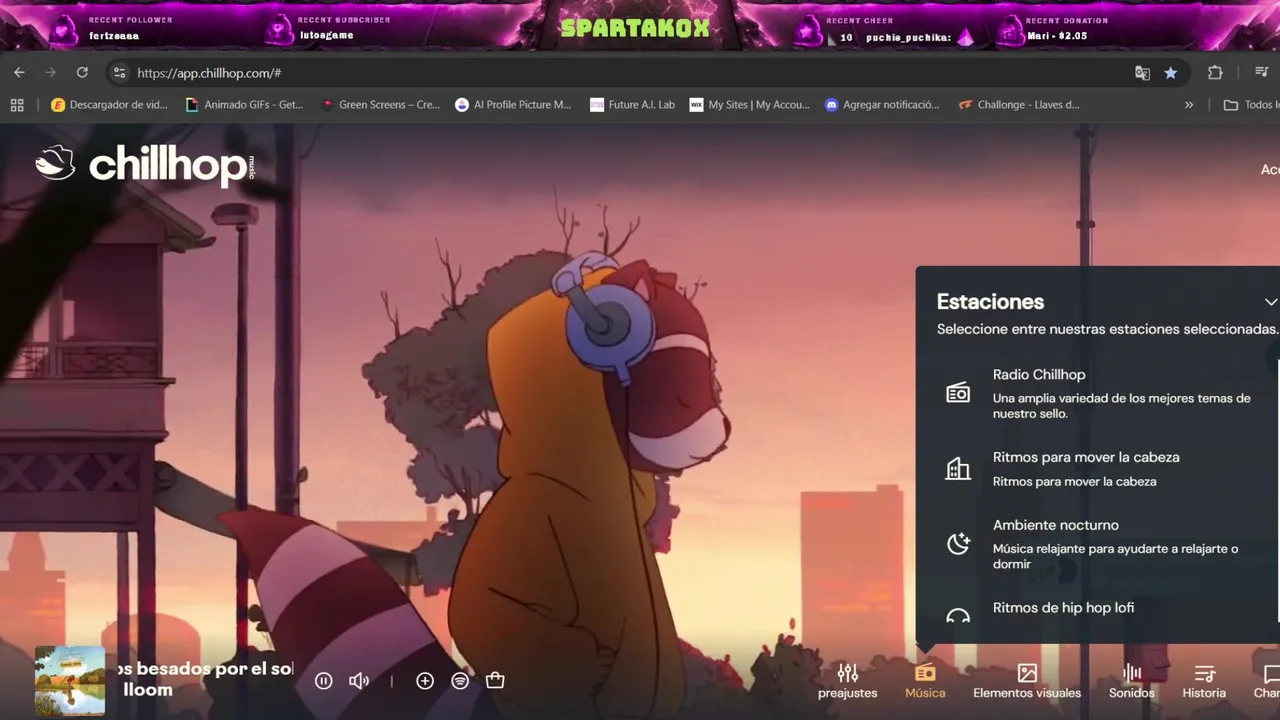1280x720 pixels.
Task: Open the apps grid in bookmarks bar
Action: (x=17, y=104)
